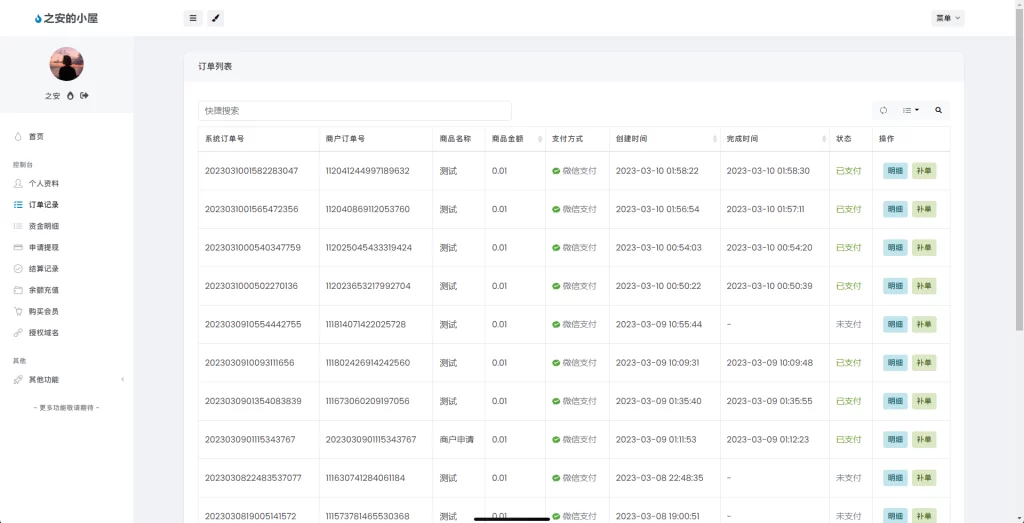
Task: Click 明细 for order 2023031001565472356
Action: 895,210
